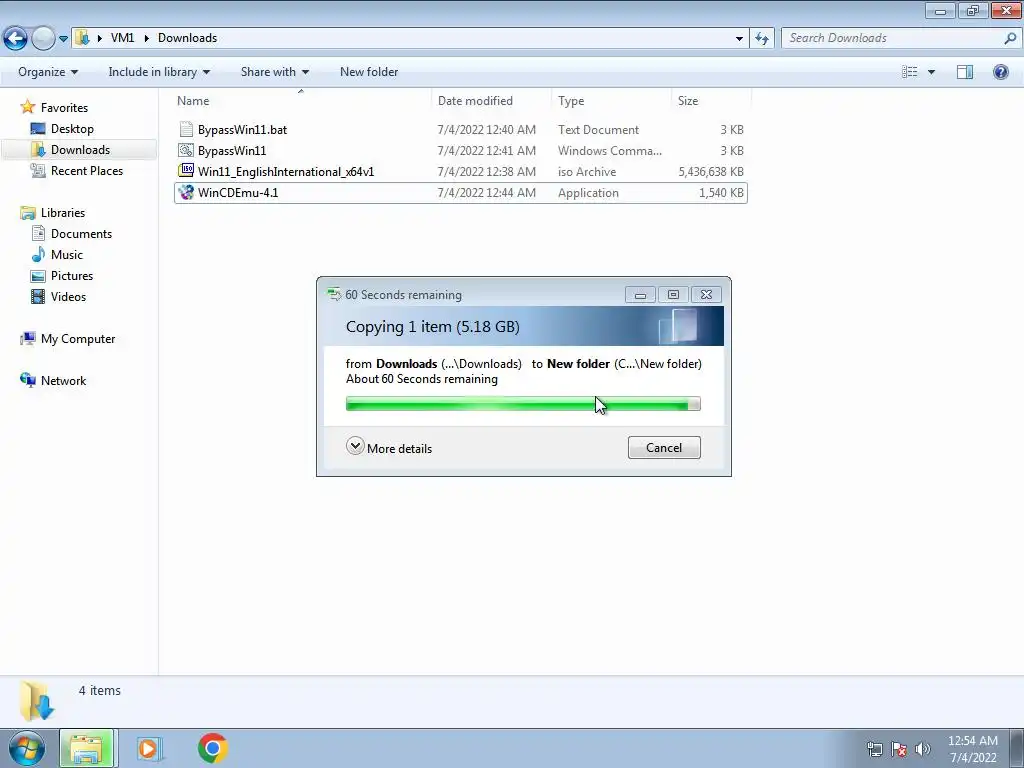Open the address bar history dropdown
Image resolution: width=1024 pixels, height=768 pixels.
coord(739,38)
